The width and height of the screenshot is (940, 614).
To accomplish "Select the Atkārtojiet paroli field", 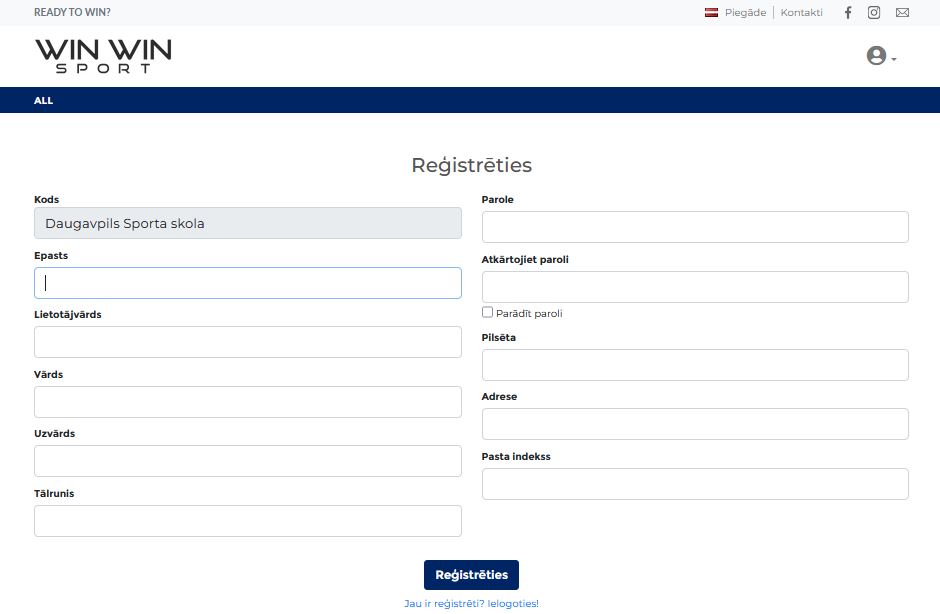I will [x=695, y=287].
